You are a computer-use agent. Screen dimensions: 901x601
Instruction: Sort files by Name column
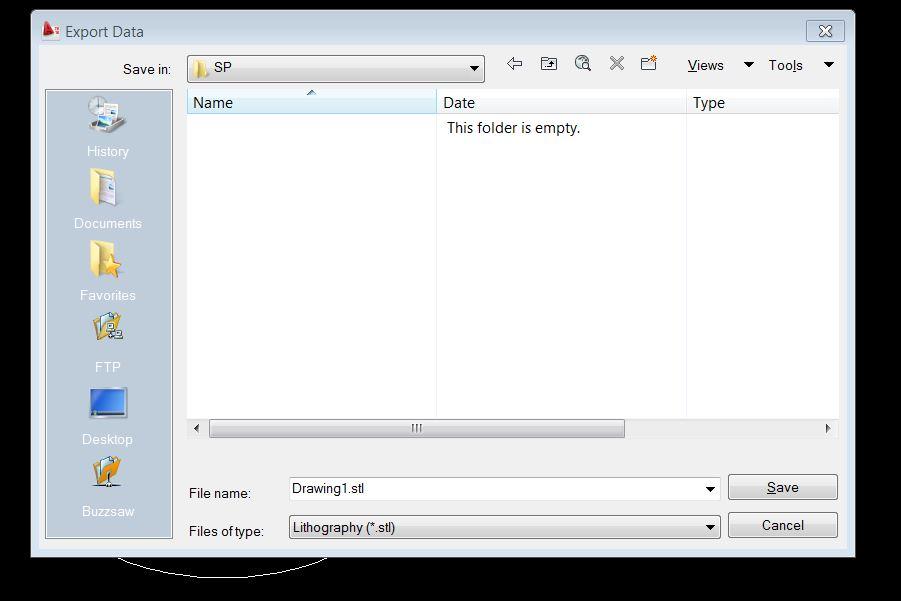point(311,102)
